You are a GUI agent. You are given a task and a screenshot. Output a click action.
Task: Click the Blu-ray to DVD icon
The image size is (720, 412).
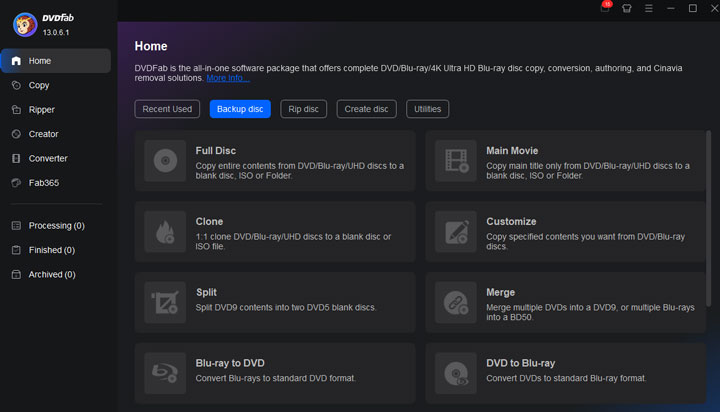[165, 373]
